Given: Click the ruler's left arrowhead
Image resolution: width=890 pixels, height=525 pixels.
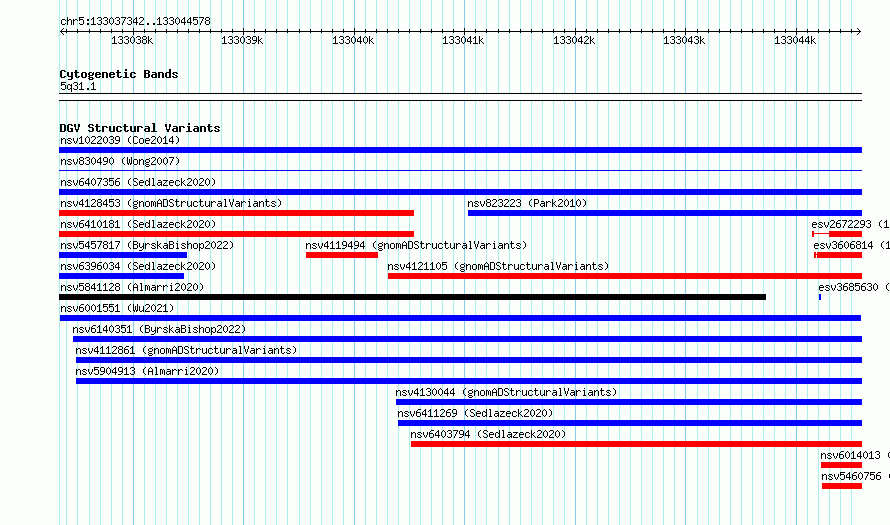Looking at the screenshot, I should click(x=62, y=32).
